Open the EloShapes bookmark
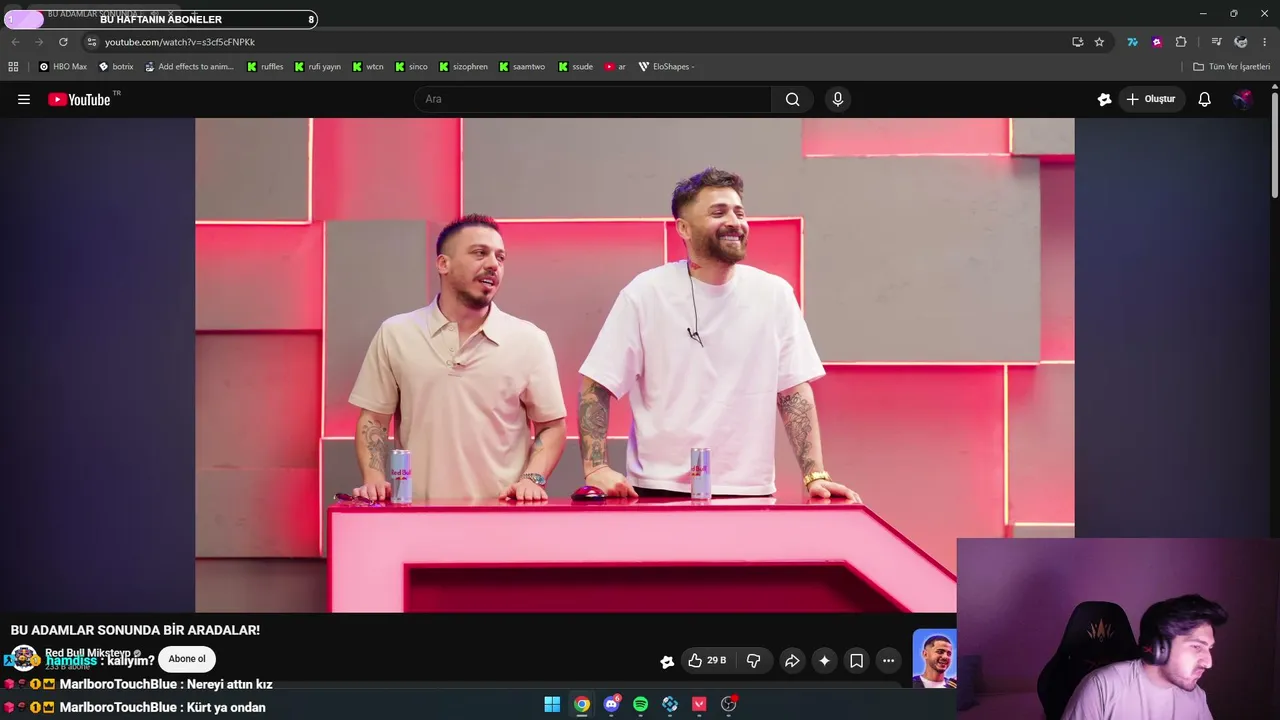The height and width of the screenshot is (720, 1280). [x=666, y=67]
